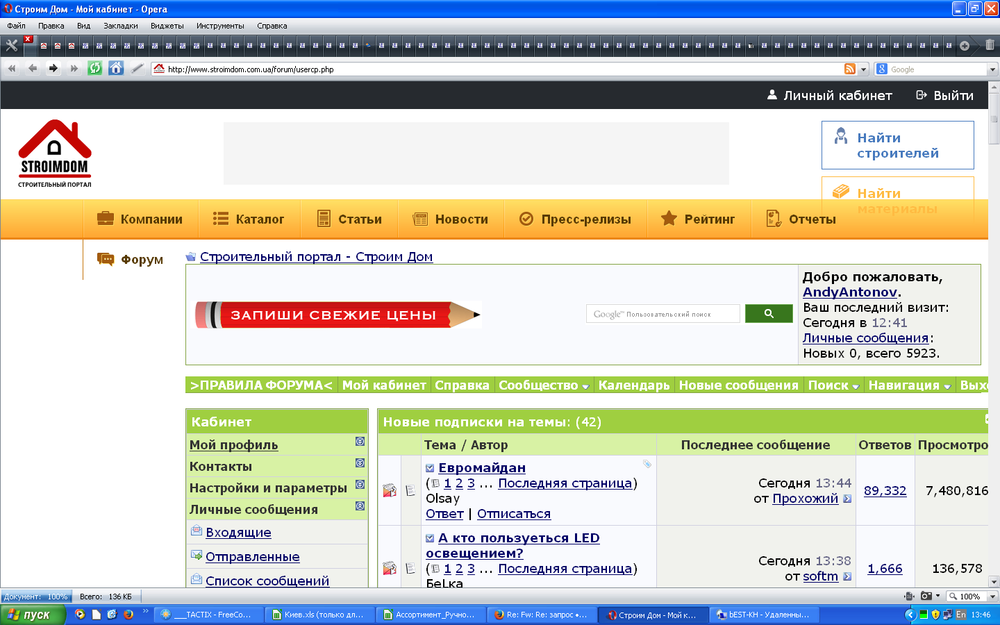Click the RSS feed icon near the address bar
Viewport: 1000px width, 625px height.
pyautogui.click(x=848, y=68)
